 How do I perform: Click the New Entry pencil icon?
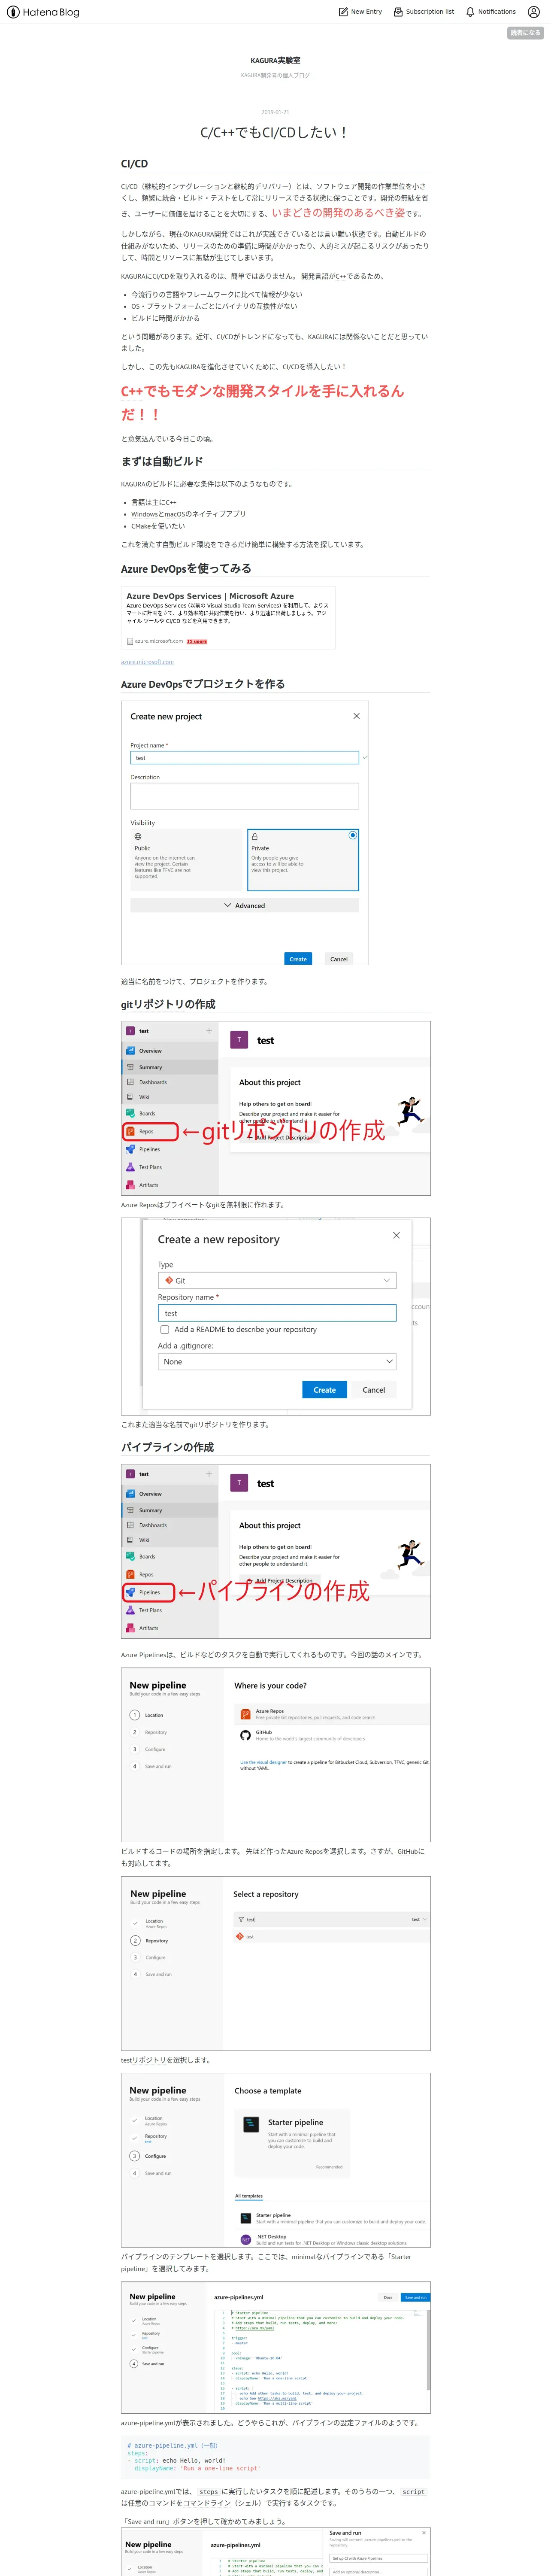click(x=343, y=12)
